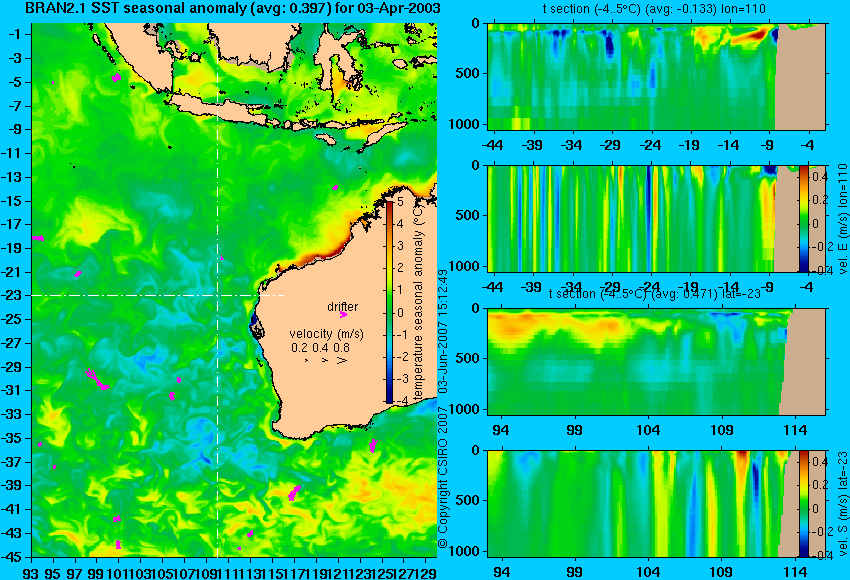Click the '03-Jun-2007 15:12:49' timestamp
This screenshot has width=850, height=580.
click(443, 331)
